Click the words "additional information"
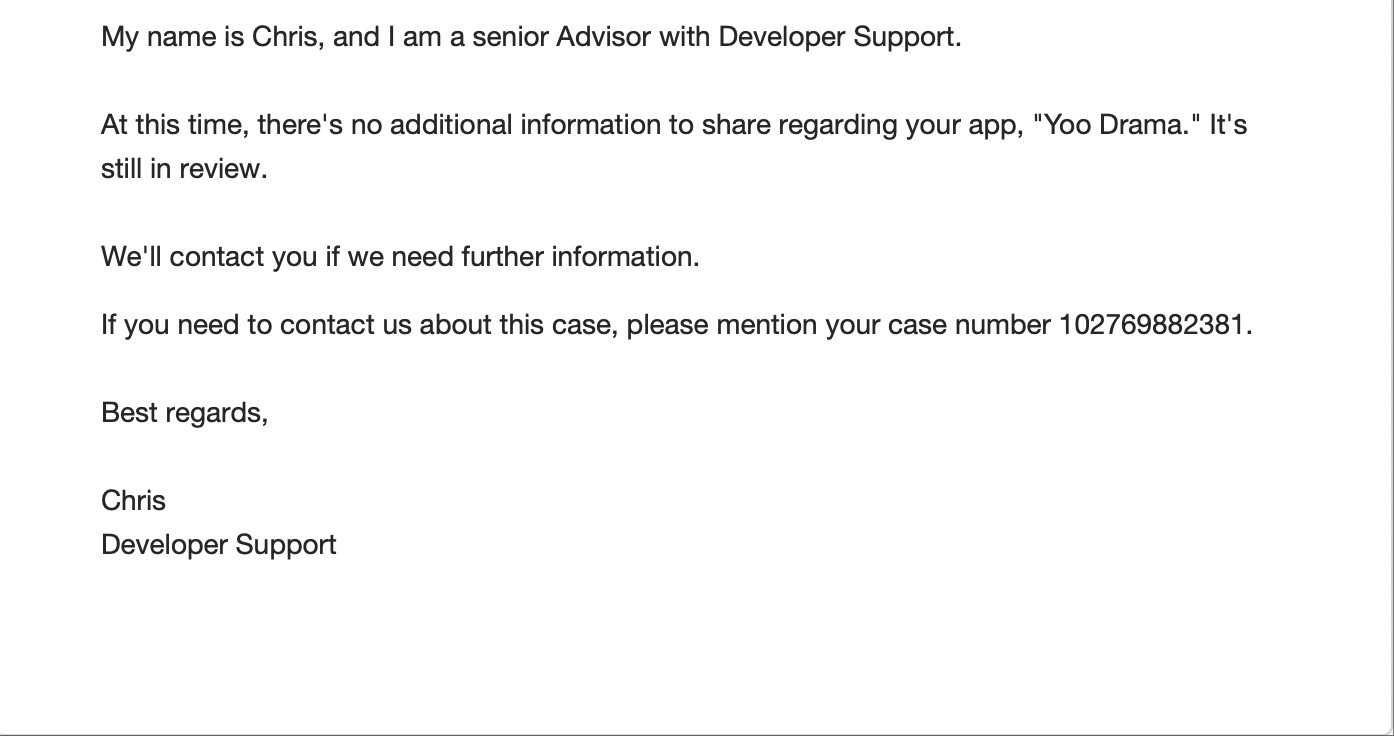This screenshot has height=736, width=1394. point(497,125)
